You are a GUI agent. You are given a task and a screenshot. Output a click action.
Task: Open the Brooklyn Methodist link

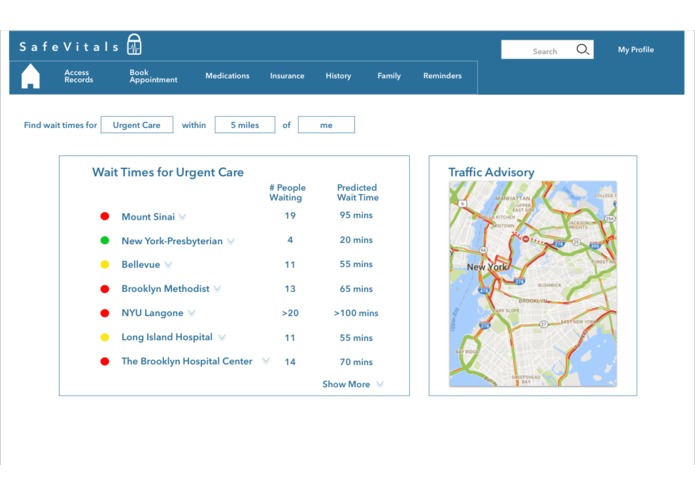[x=165, y=289]
